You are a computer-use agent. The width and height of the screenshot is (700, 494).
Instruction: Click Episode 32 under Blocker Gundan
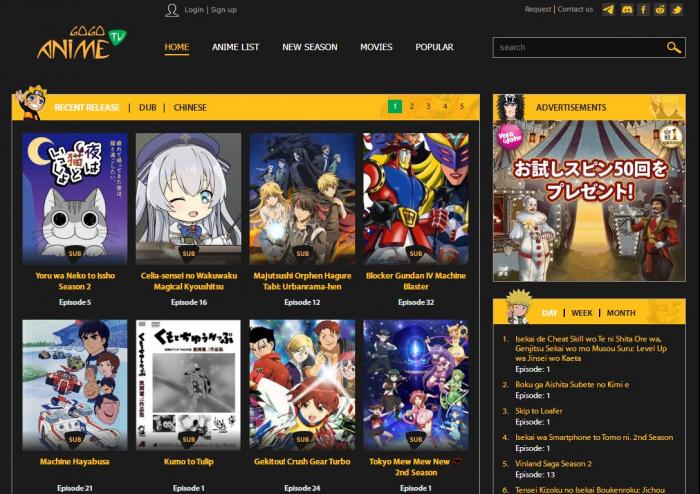416,302
